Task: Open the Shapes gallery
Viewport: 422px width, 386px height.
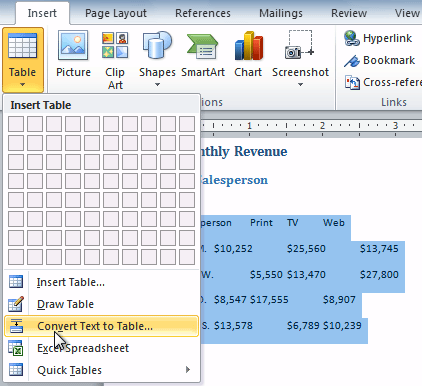Action: point(157,59)
